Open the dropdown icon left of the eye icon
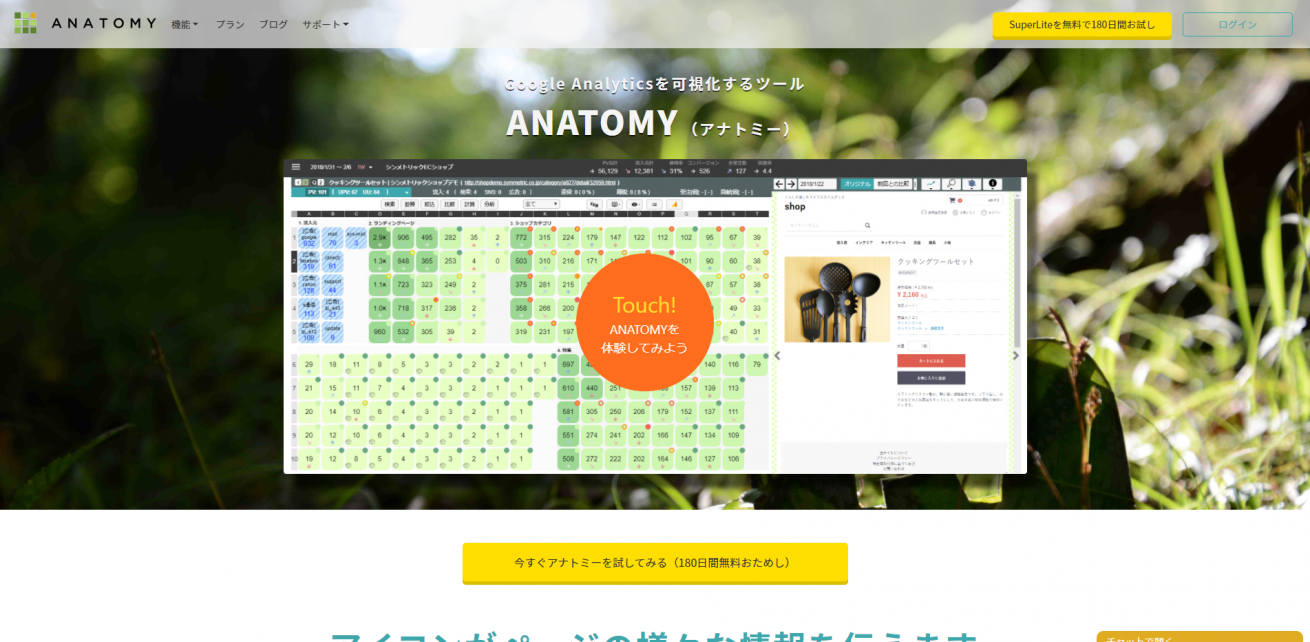 pos(614,203)
